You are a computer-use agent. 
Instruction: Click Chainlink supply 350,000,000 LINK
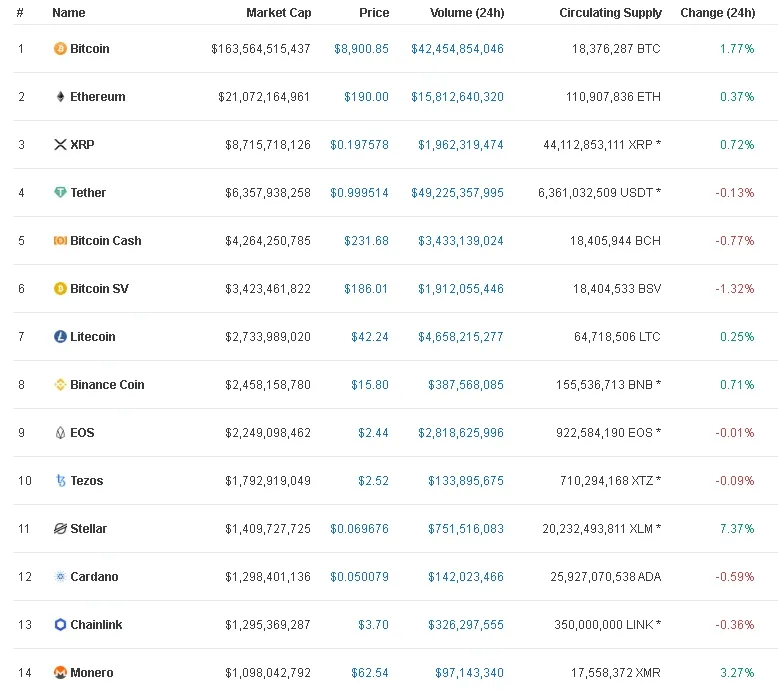pos(604,625)
